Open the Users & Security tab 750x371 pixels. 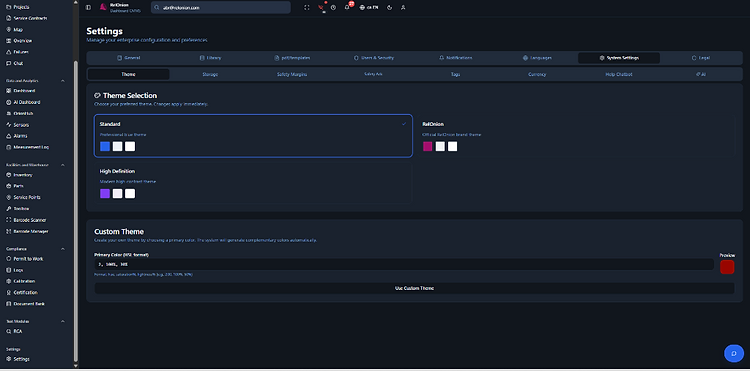374,58
